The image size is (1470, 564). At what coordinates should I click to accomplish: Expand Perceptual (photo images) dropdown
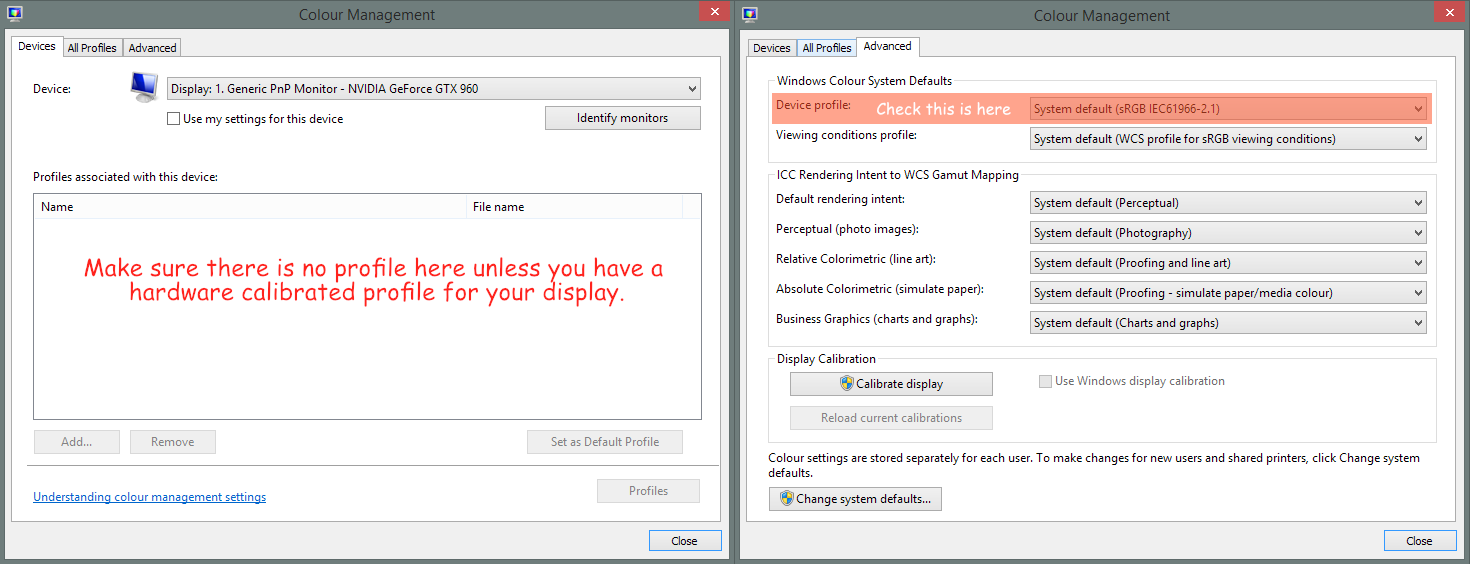click(1228, 233)
